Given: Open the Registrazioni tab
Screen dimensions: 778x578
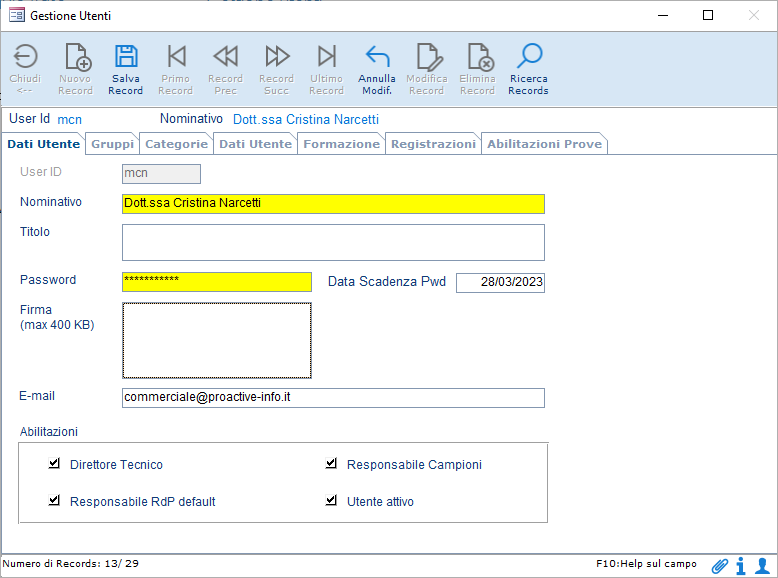Looking at the screenshot, I should [433, 144].
